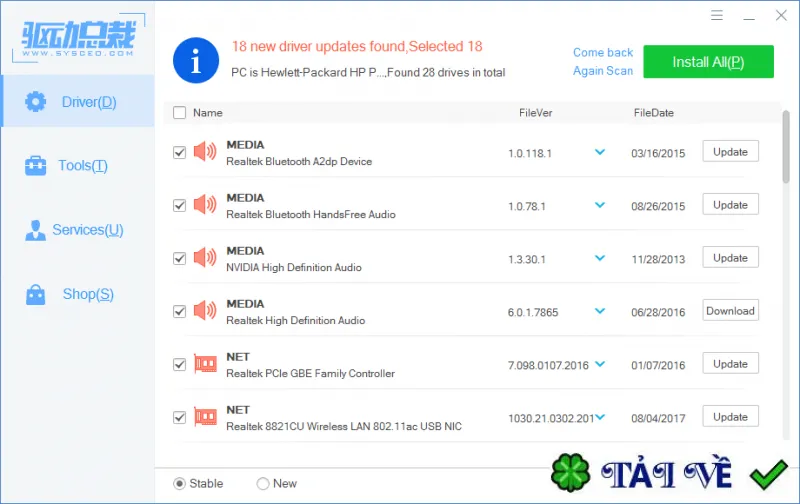Click speaker icon for NVIDIA HD Audio
The image size is (800, 504).
click(x=205, y=258)
